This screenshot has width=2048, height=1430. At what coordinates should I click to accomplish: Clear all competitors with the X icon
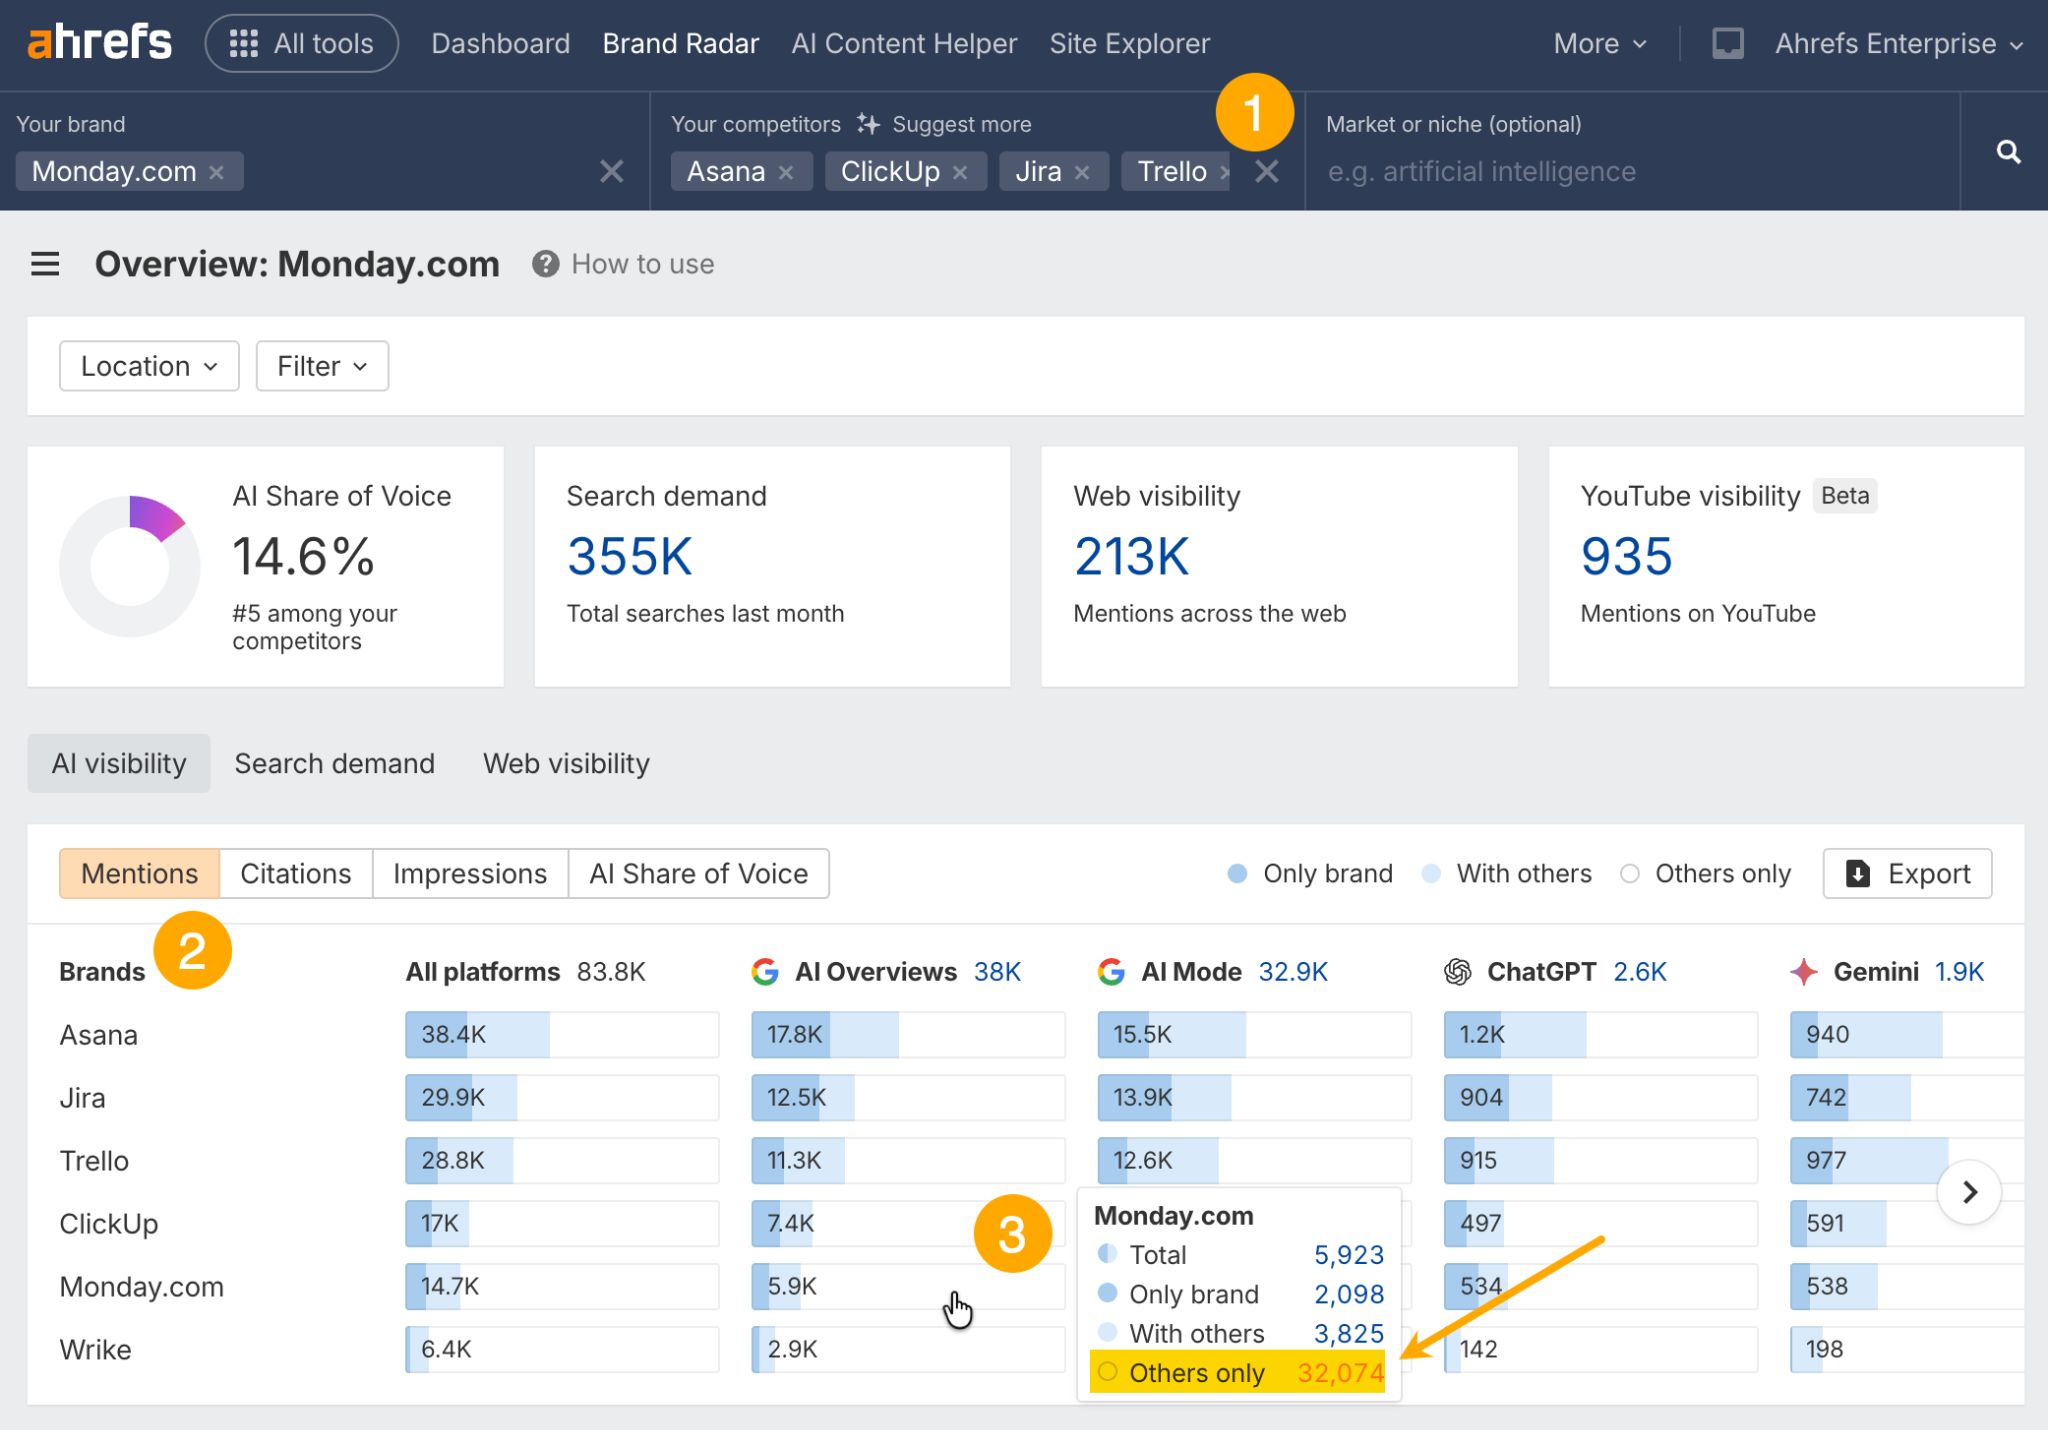(x=1267, y=172)
